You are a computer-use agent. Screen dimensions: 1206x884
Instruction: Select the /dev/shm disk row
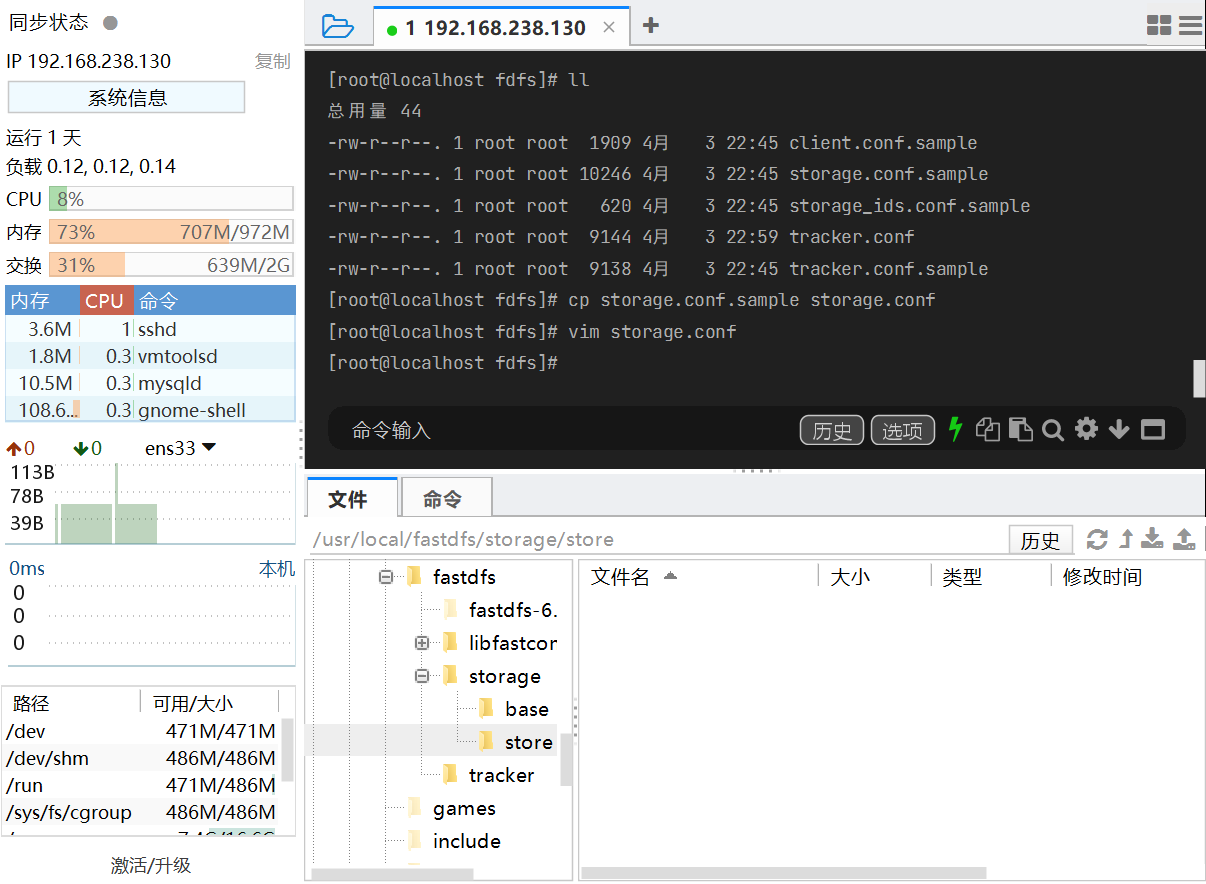pos(143,758)
